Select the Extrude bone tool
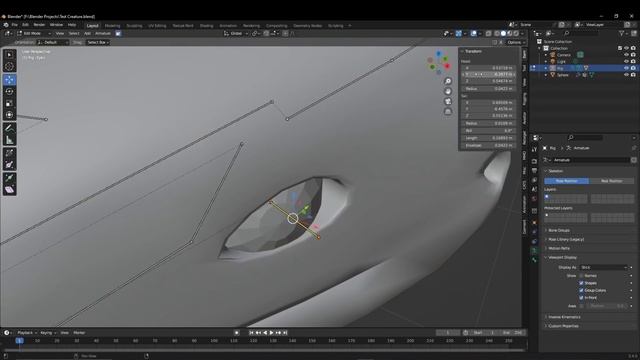The height and width of the screenshot is (360, 640). pos(9,178)
